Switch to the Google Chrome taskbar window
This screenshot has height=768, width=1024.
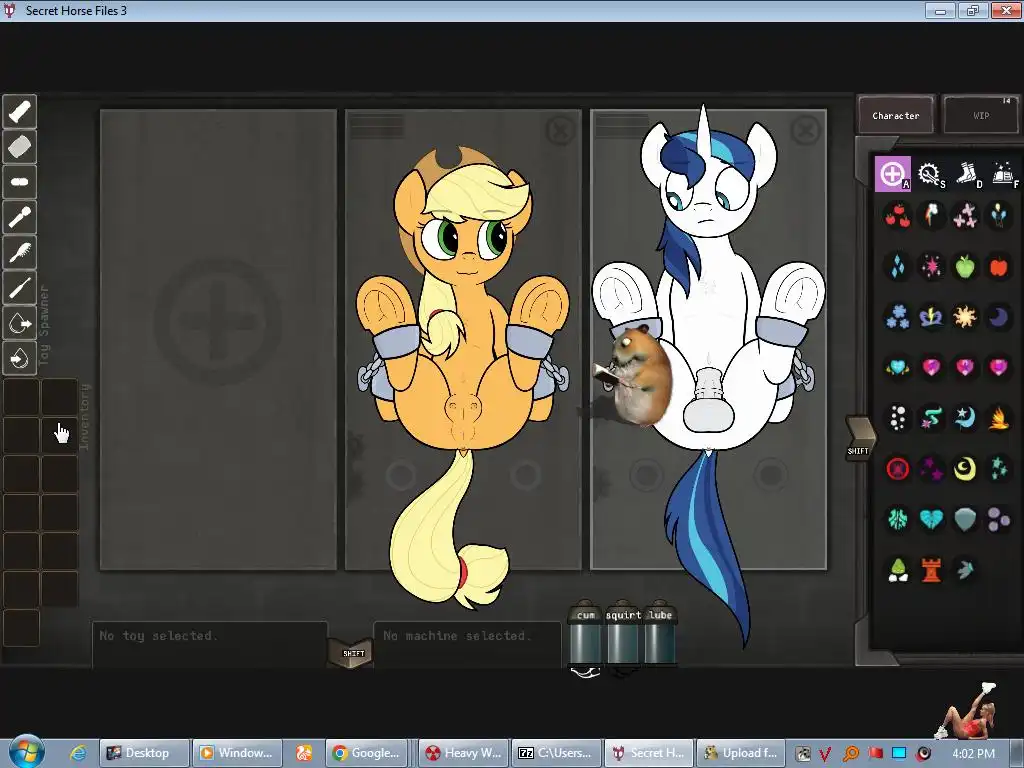(x=368, y=753)
